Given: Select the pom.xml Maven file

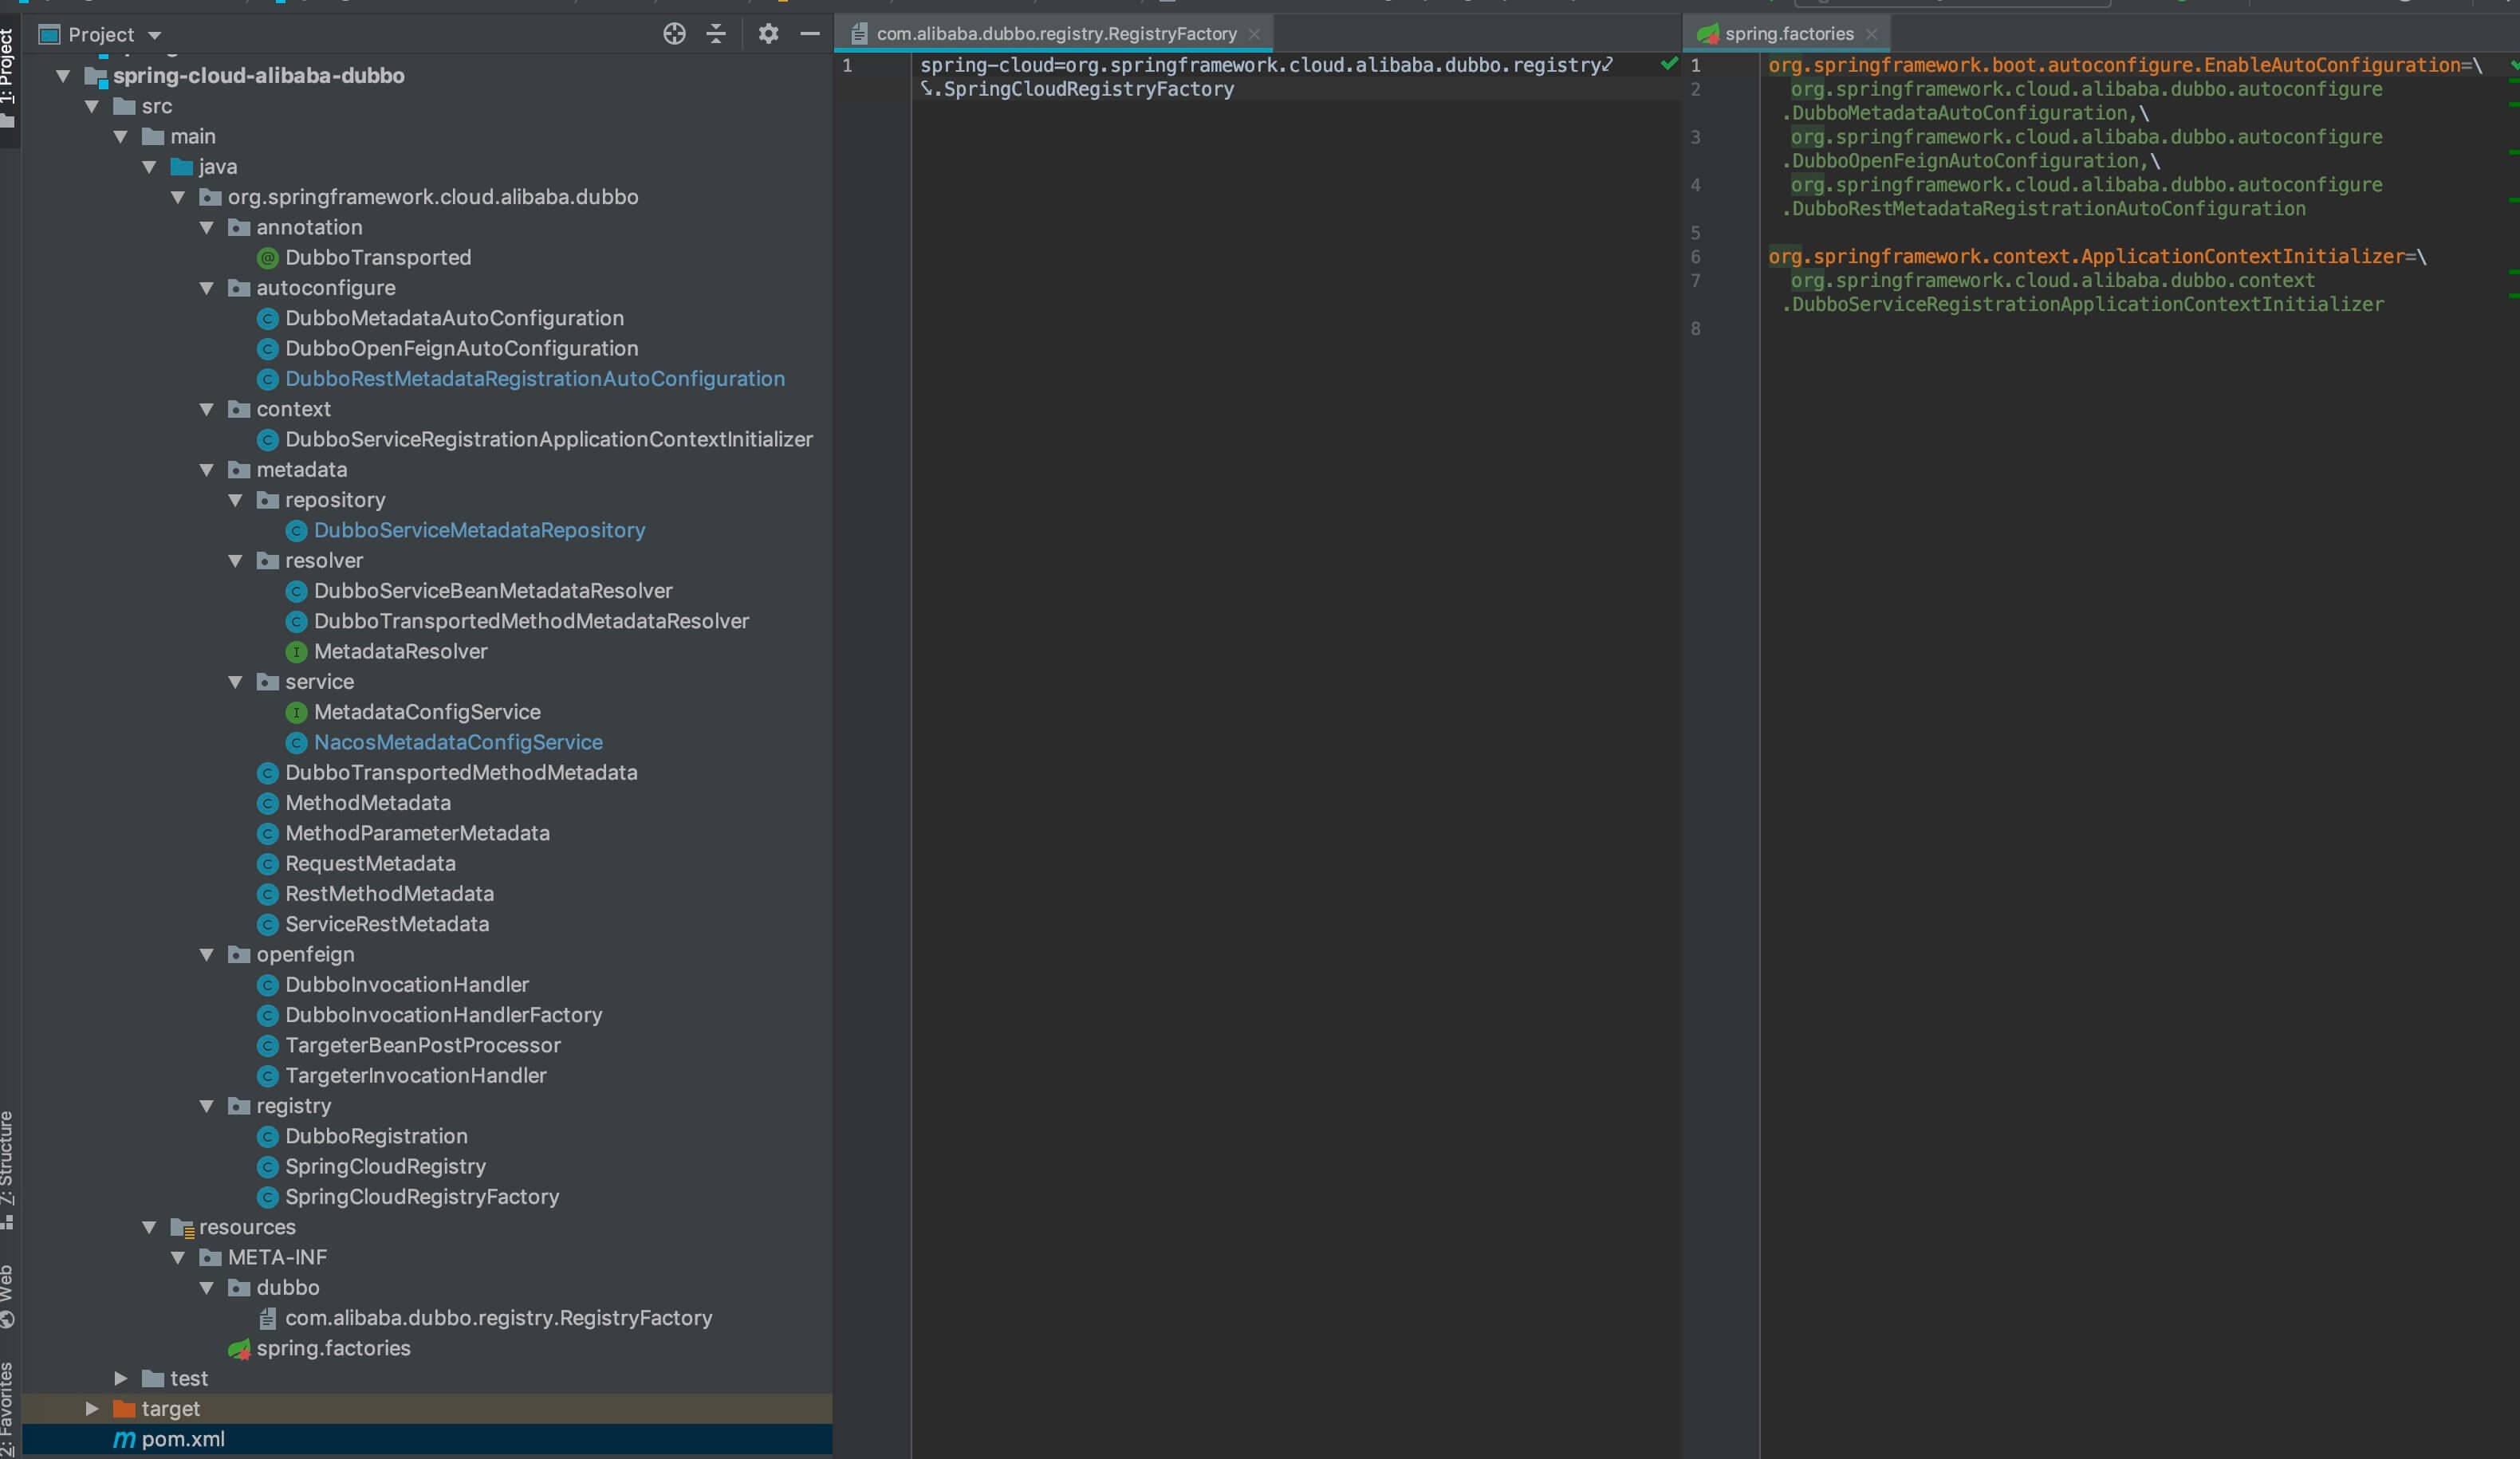Looking at the screenshot, I should coord(182,1439).
